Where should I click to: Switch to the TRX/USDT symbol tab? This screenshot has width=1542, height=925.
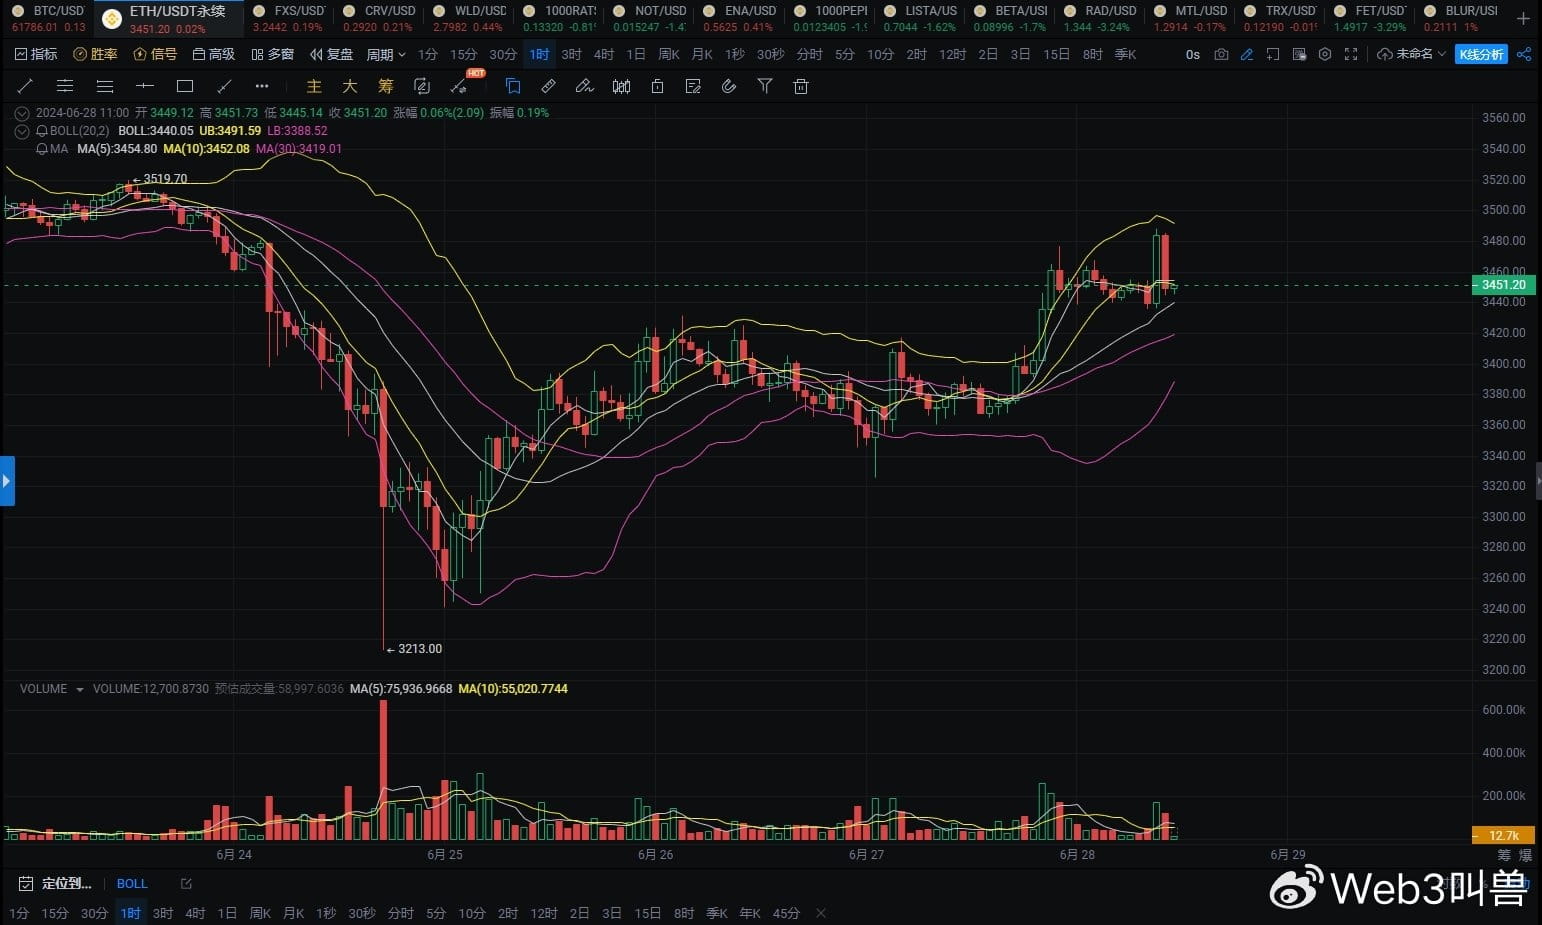(x=1280, y=18)
